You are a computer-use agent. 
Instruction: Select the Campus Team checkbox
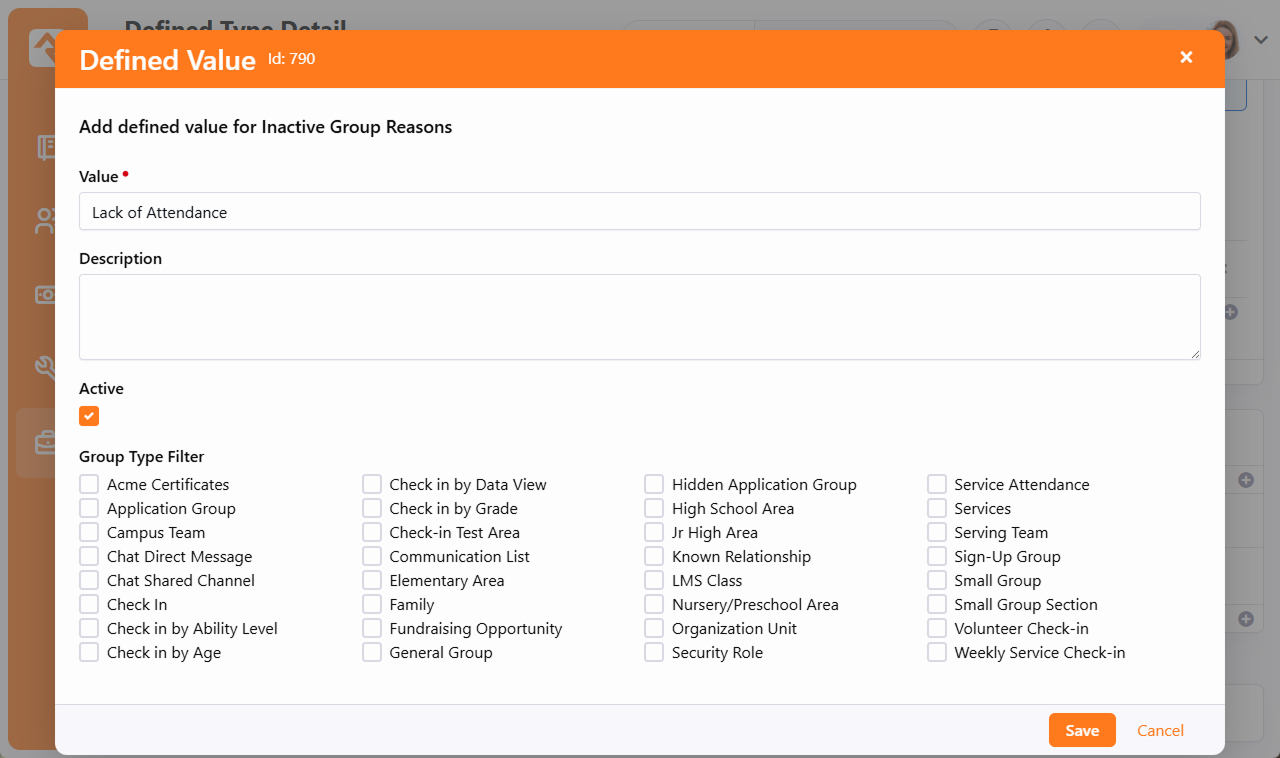click(89, 532)
